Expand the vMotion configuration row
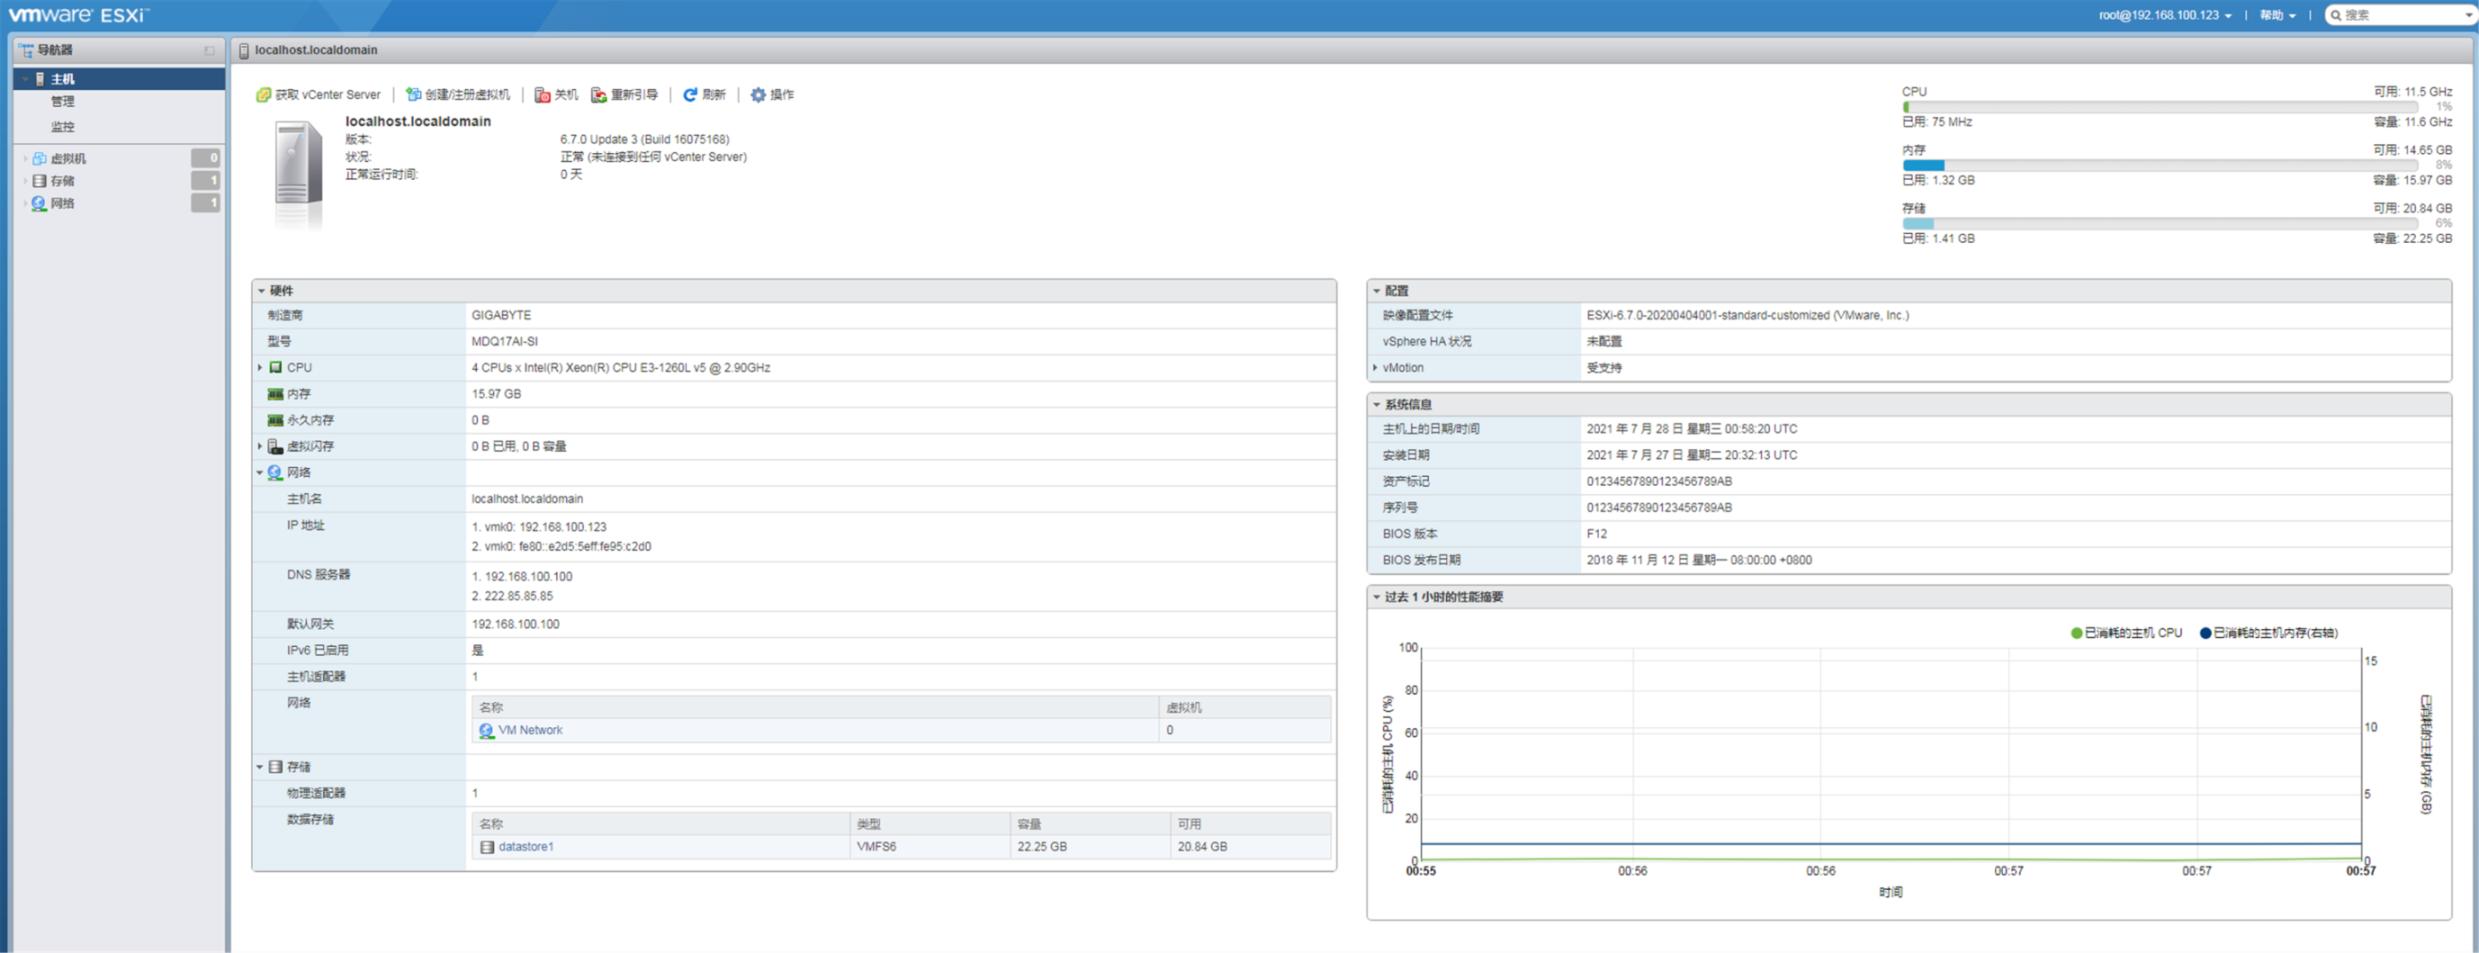This screenshot has width=2479, height=953. pos(1376,368)
